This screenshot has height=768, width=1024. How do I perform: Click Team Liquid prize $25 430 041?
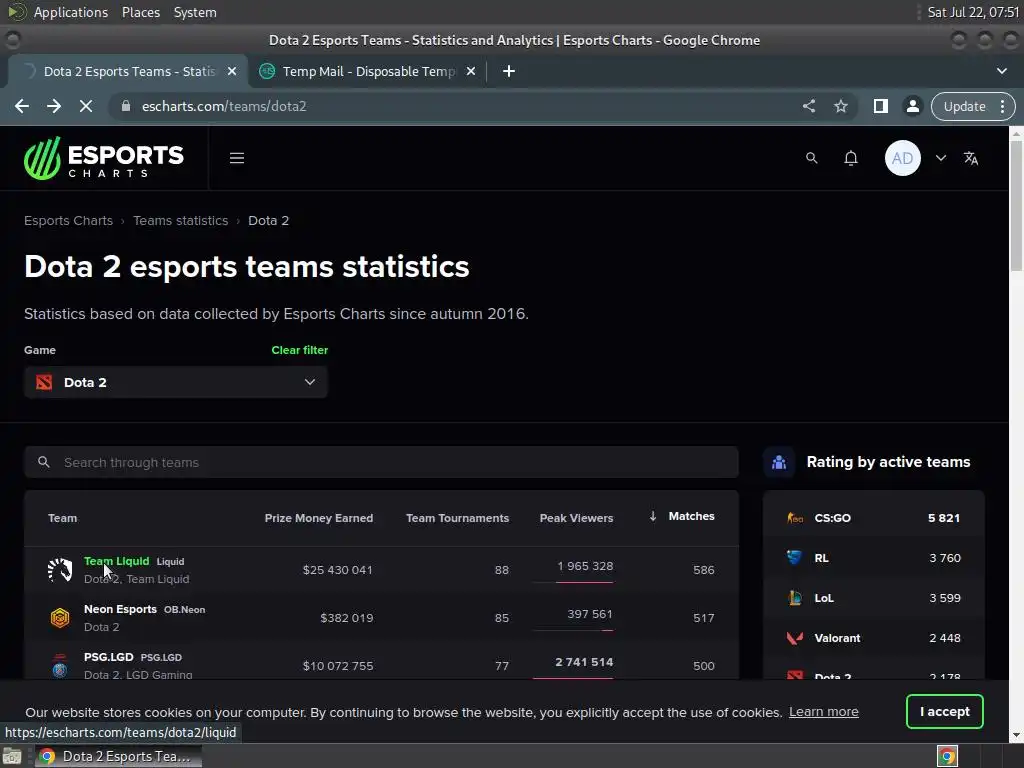click(337, 569)
